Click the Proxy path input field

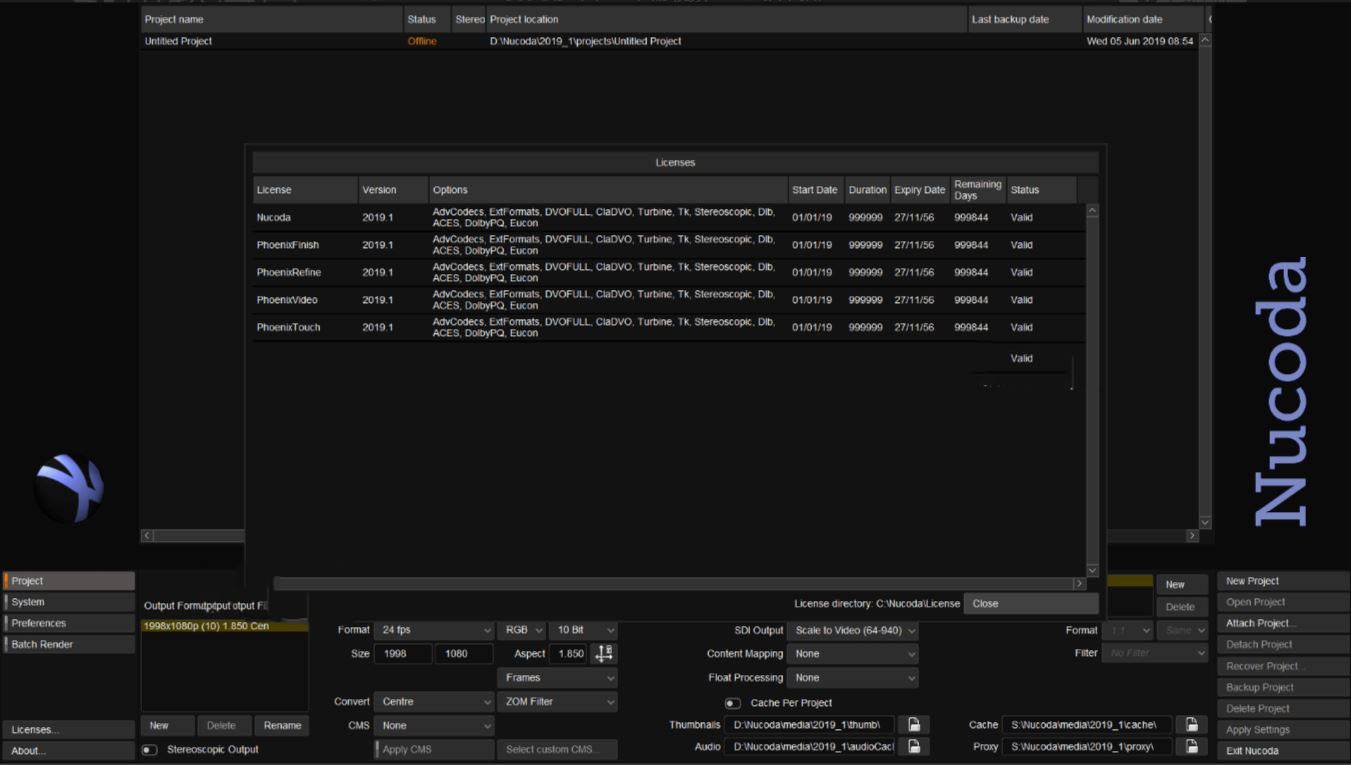coord(1088,747)
